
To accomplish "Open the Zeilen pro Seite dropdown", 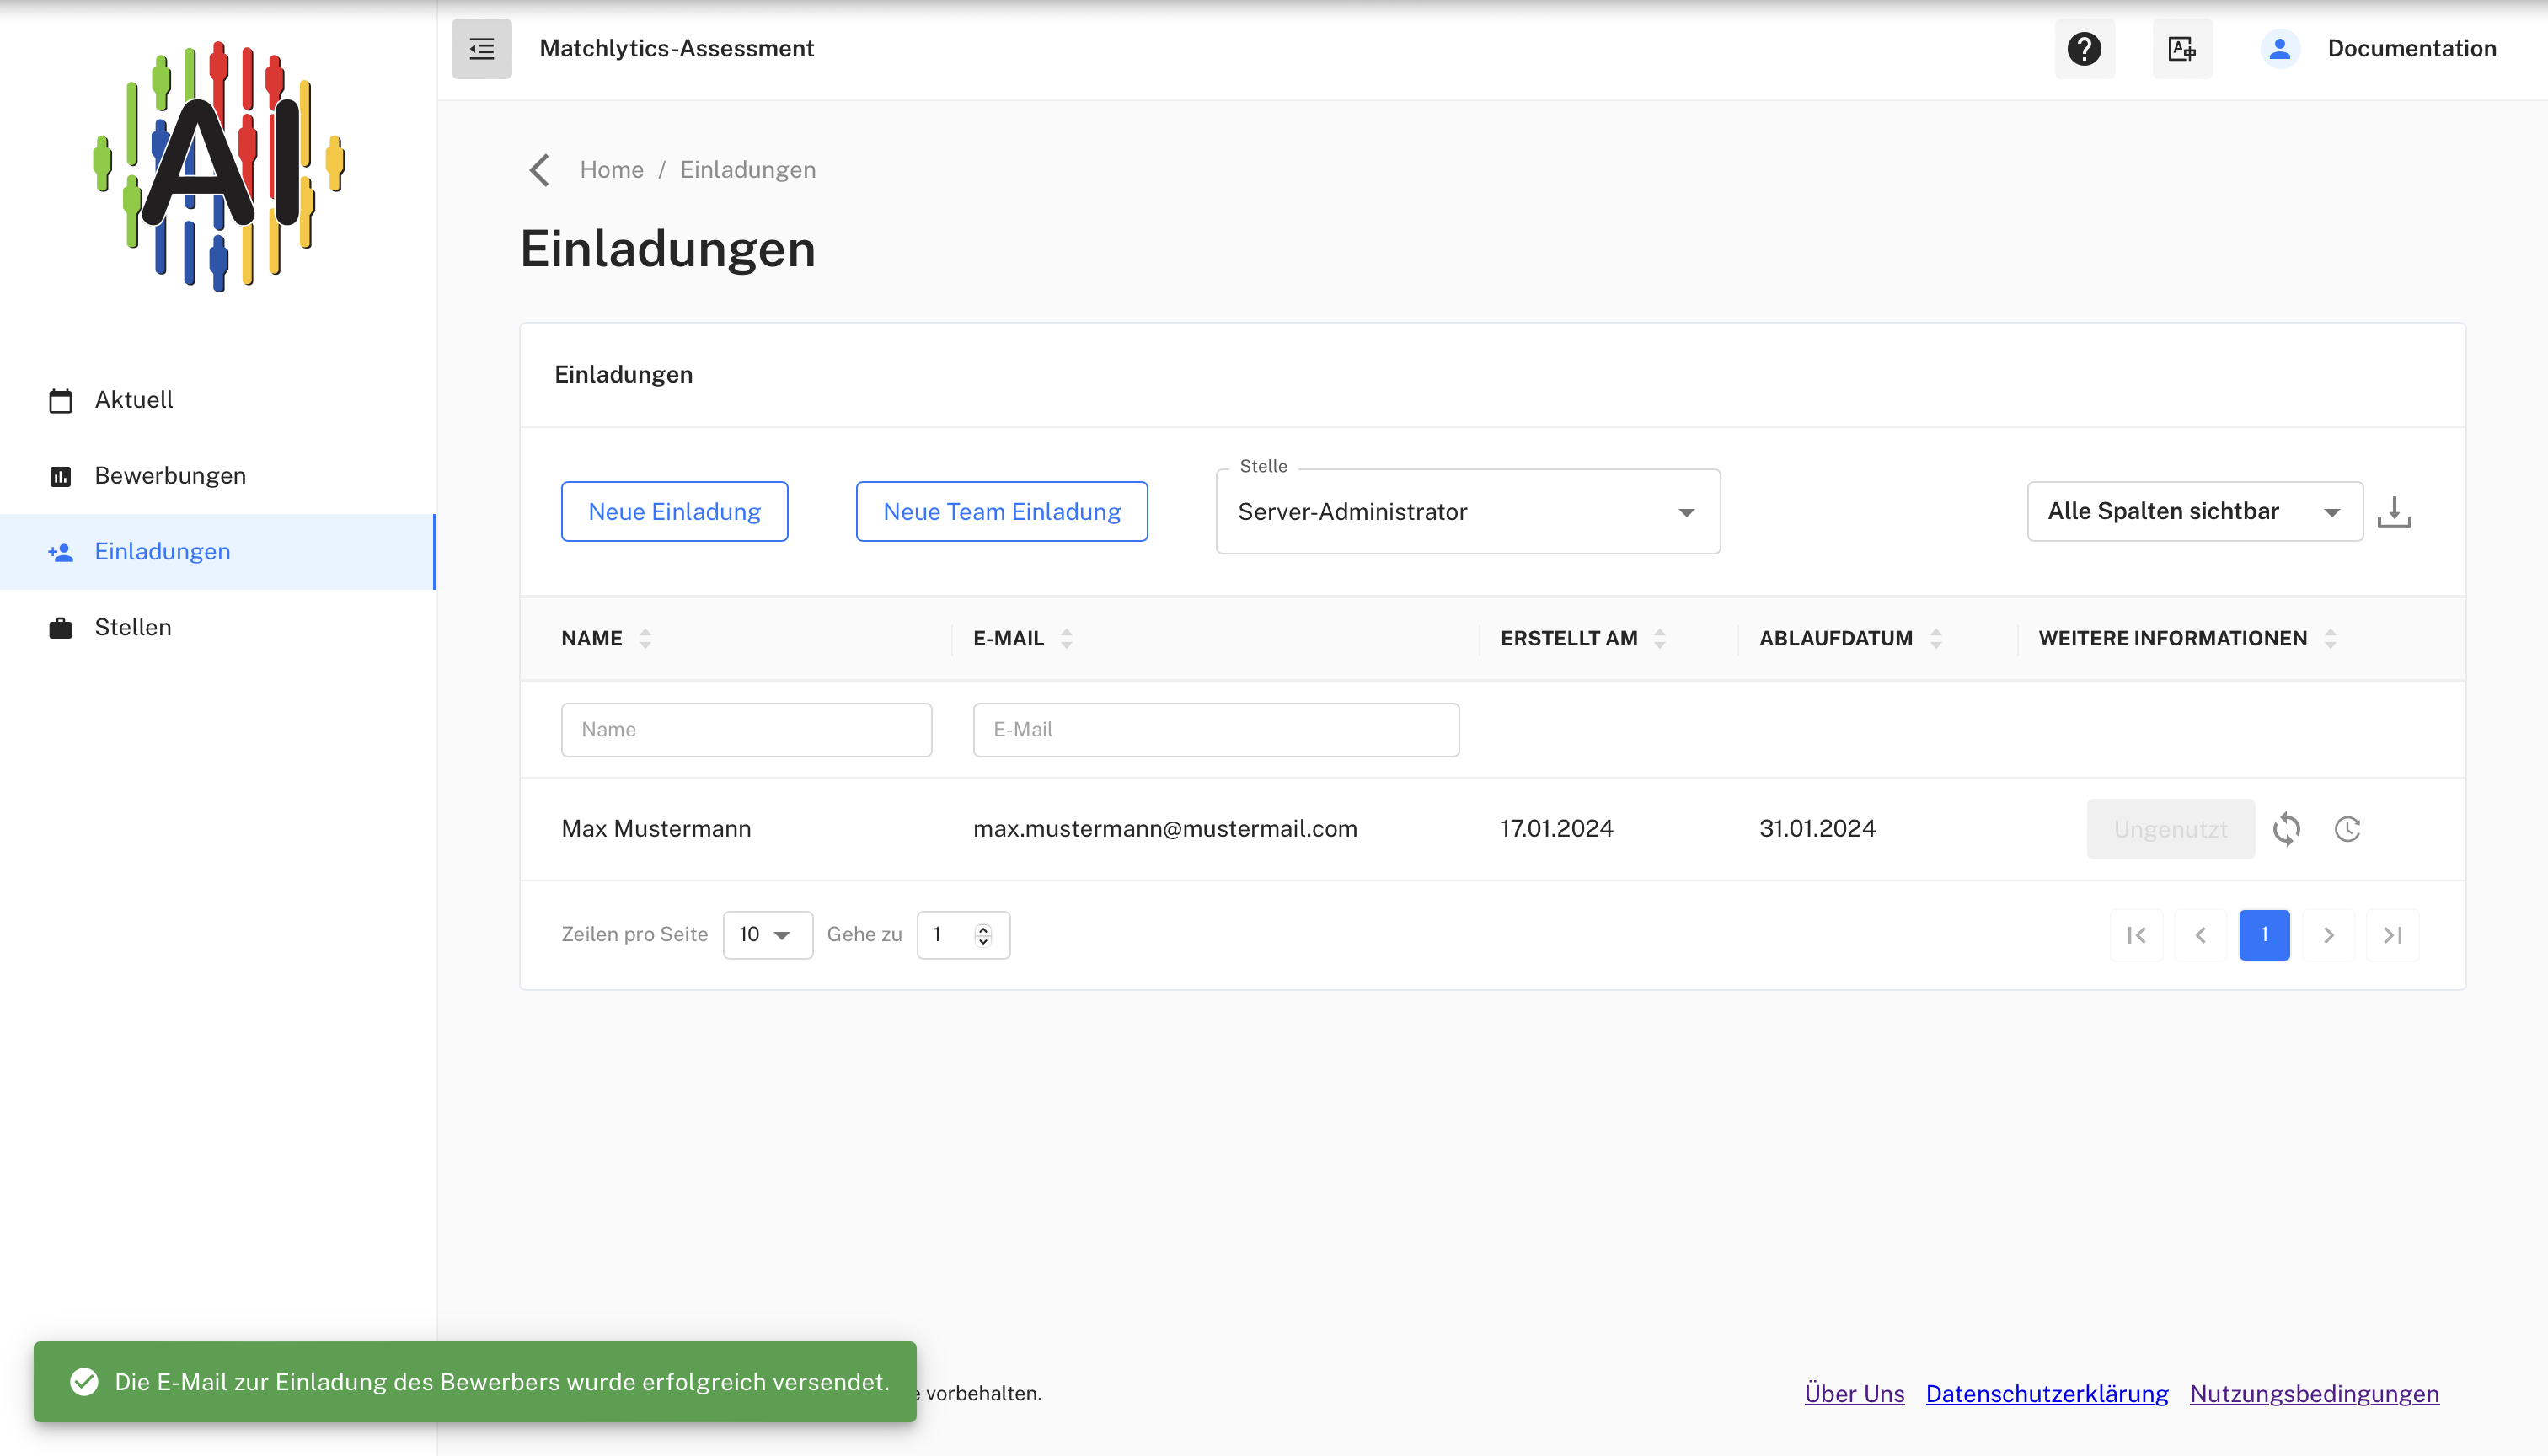I will (768, 935).
